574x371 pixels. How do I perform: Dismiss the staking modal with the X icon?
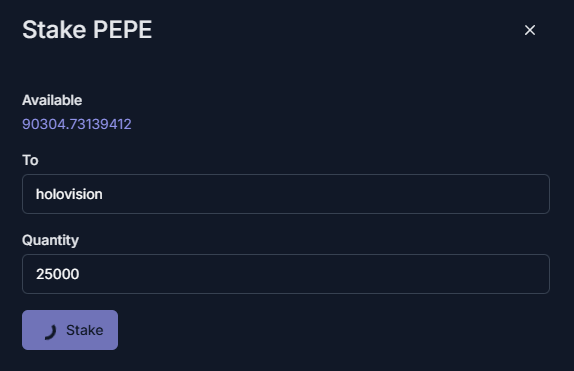pos(530,30)
